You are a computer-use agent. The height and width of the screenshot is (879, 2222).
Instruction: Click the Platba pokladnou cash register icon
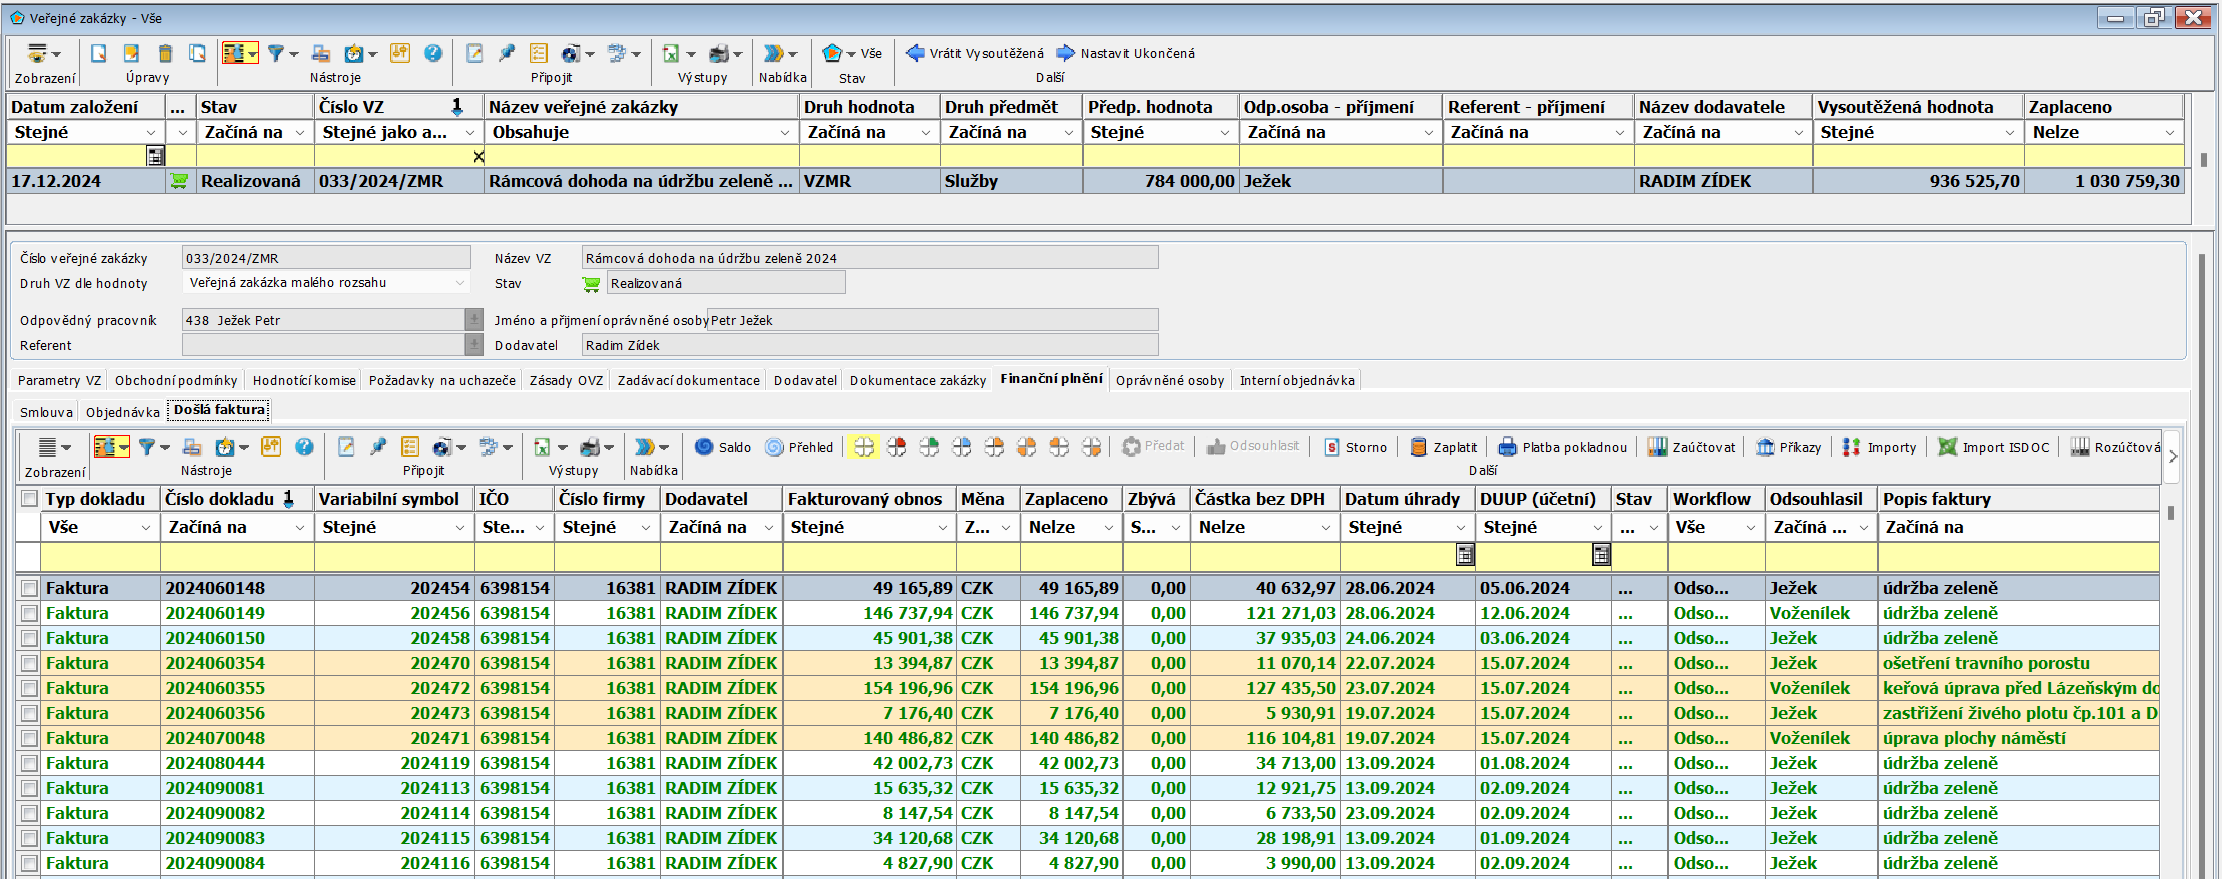[x=1507, y=447]
